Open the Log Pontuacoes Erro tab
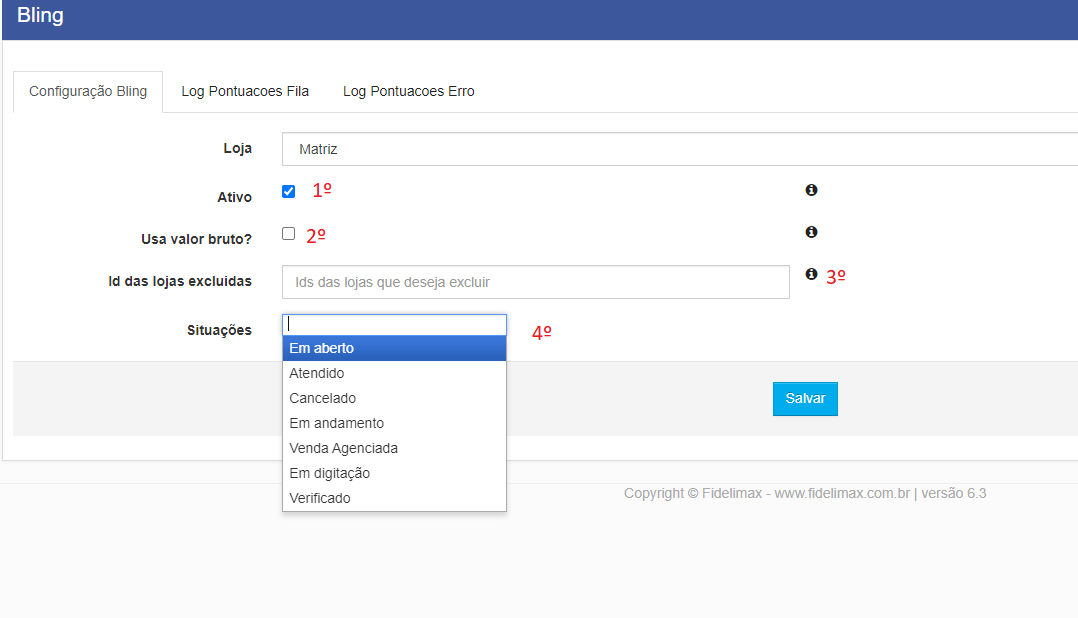This screenshot has width=1078, height=618. (408, 91)
